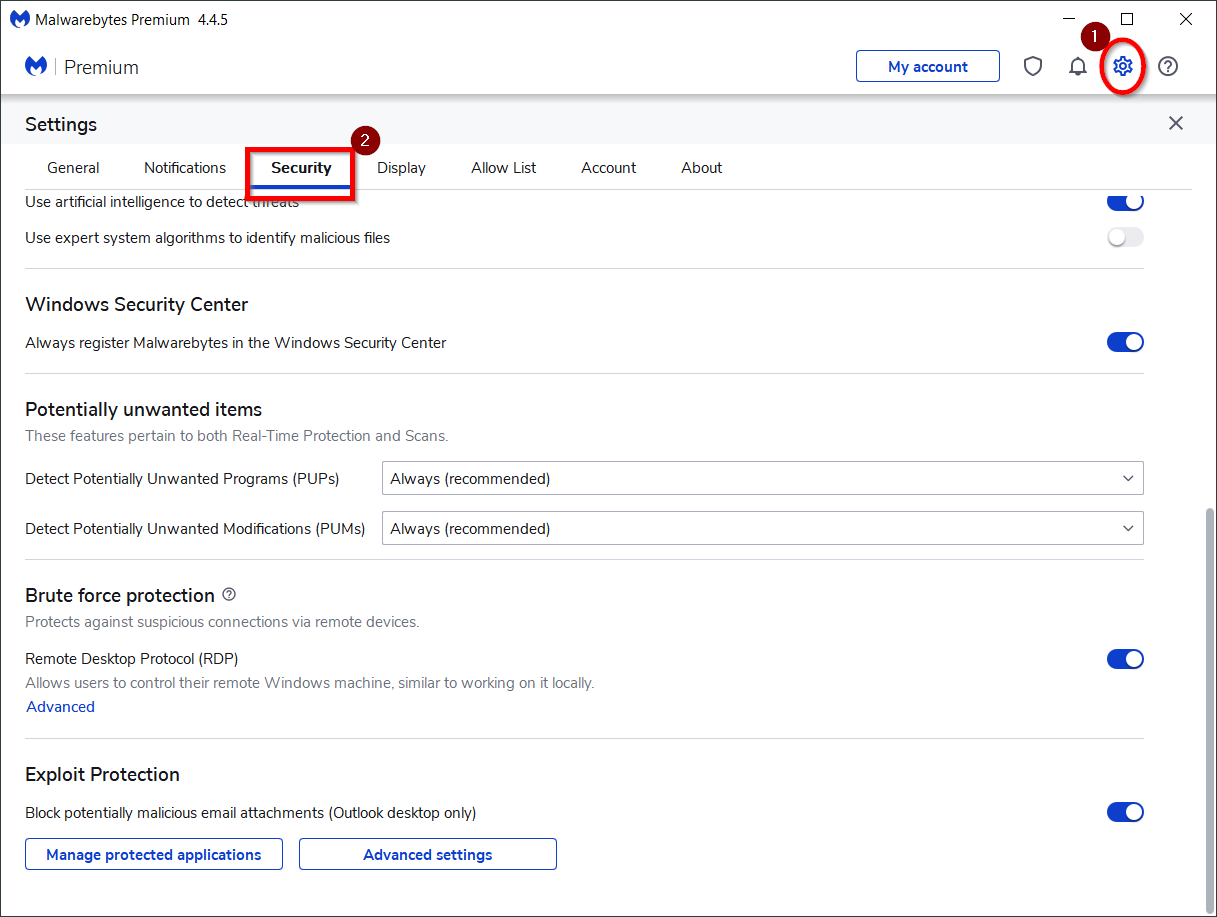Open notifications bell icon

1078,66
